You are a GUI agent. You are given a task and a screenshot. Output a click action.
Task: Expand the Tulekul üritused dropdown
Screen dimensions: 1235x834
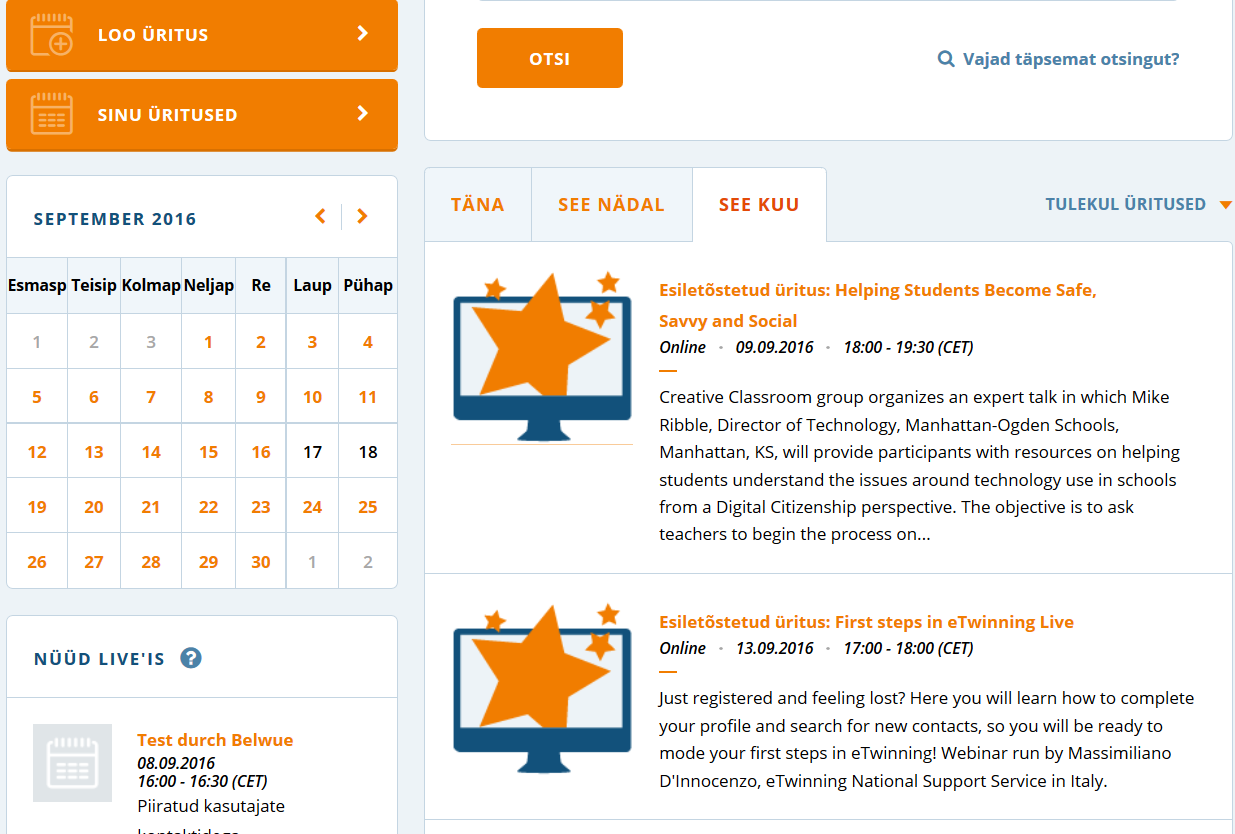(x=1225, y=205)
